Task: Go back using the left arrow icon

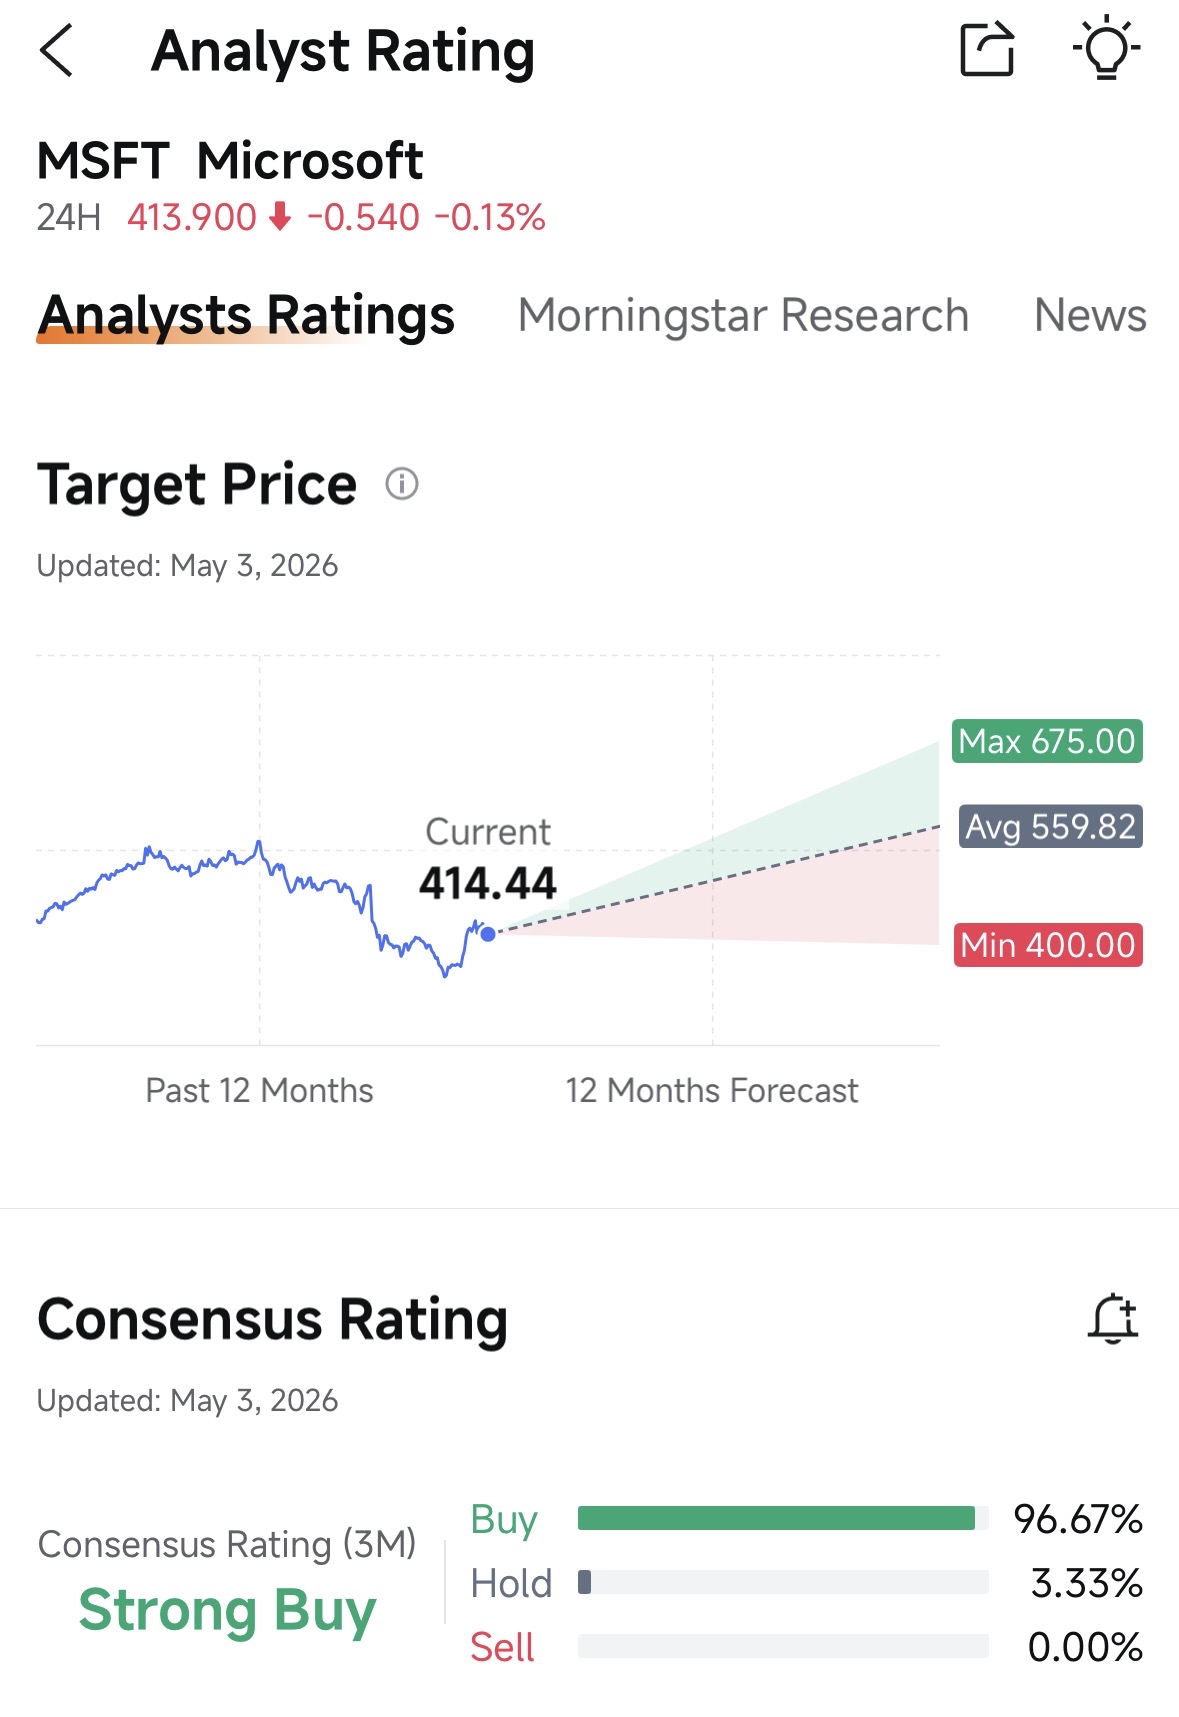Action: [56, 50]
